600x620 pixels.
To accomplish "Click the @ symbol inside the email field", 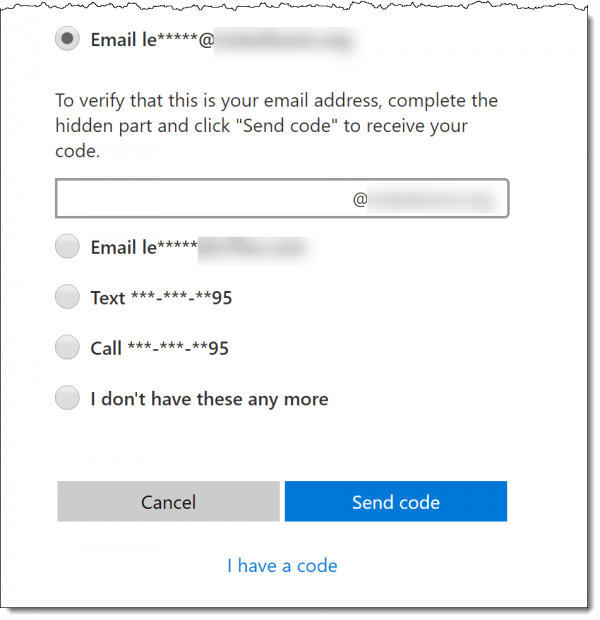I will point(360,199).
